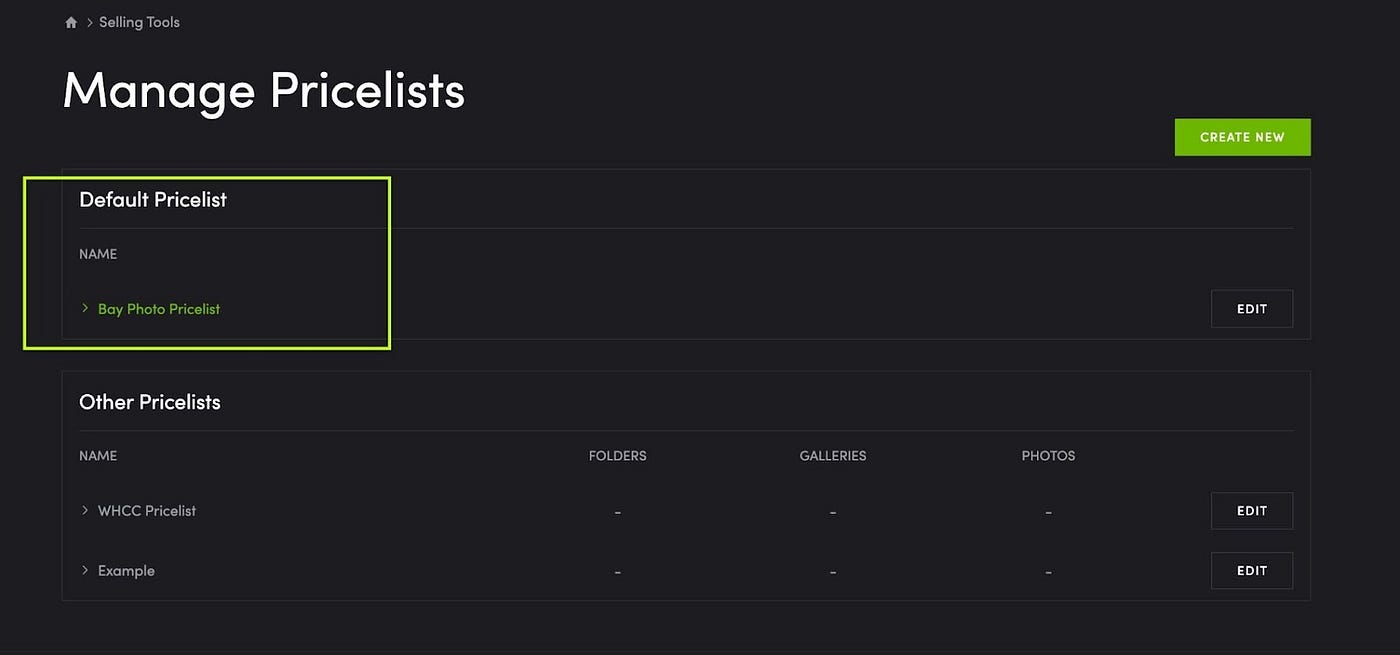Click the Photos column header
The height and width of the screenshot is (655, 1400).
[x=1048, y=456]
